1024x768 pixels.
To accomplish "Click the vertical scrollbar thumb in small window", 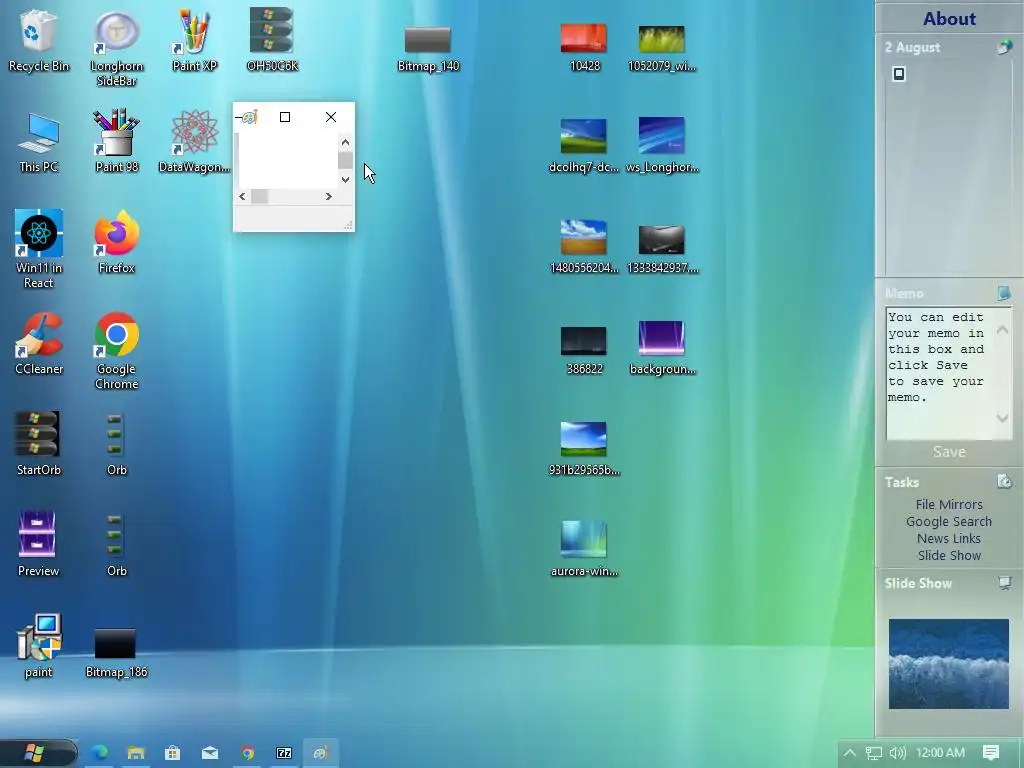I will [x=345, y=160].
